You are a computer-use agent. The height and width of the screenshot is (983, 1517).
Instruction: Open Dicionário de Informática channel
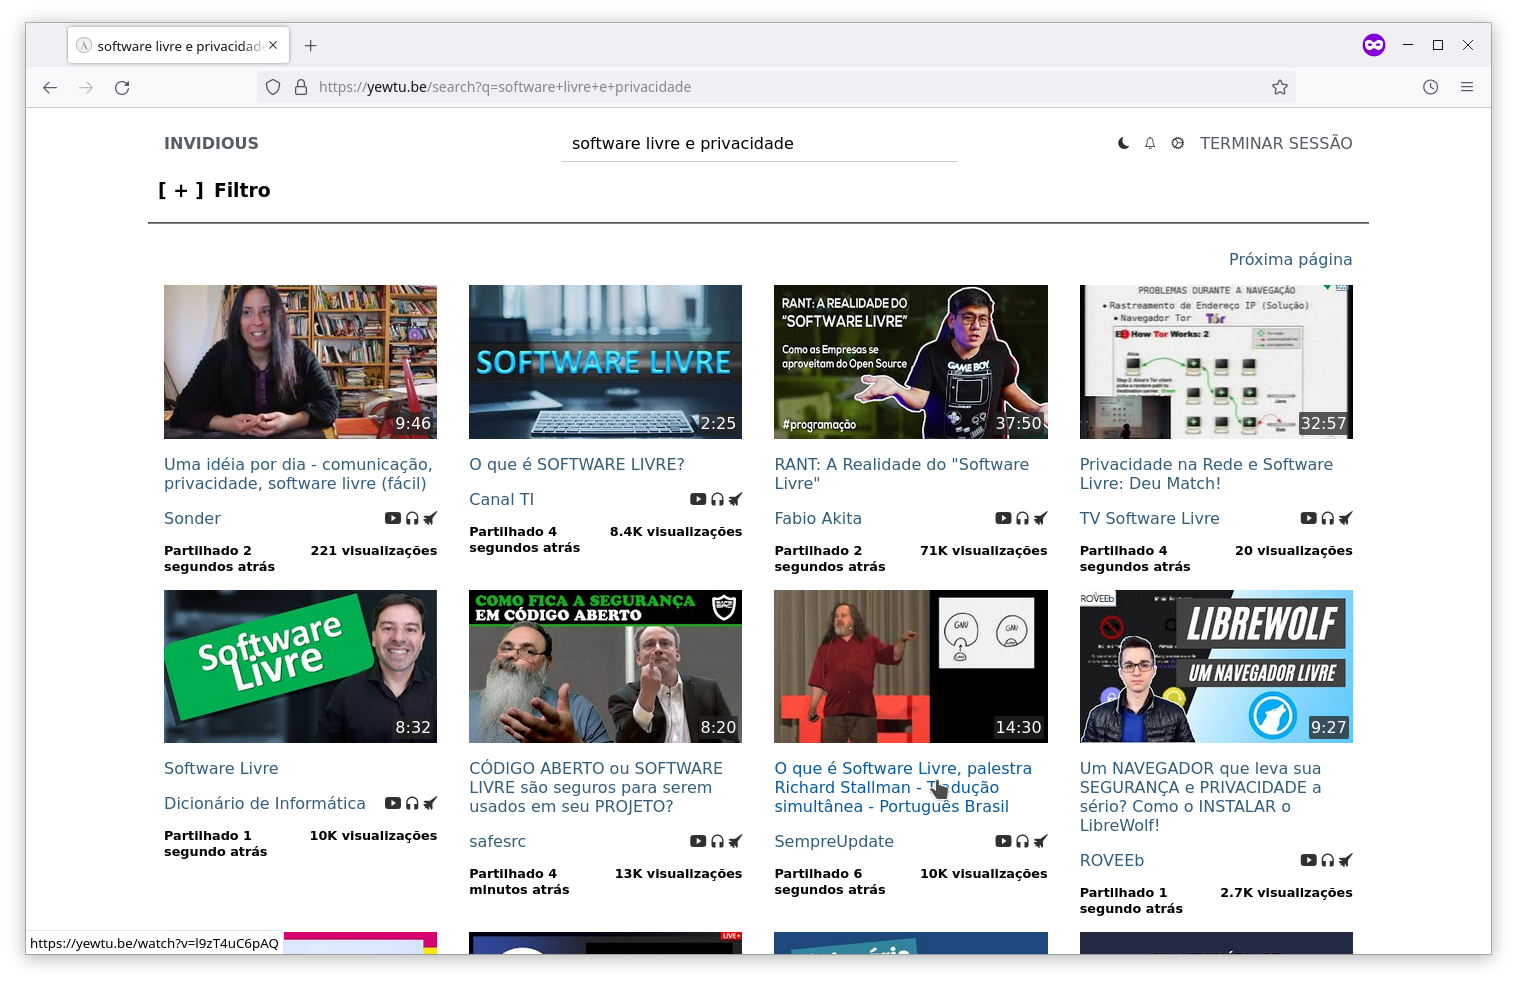[x=265, y=803]
